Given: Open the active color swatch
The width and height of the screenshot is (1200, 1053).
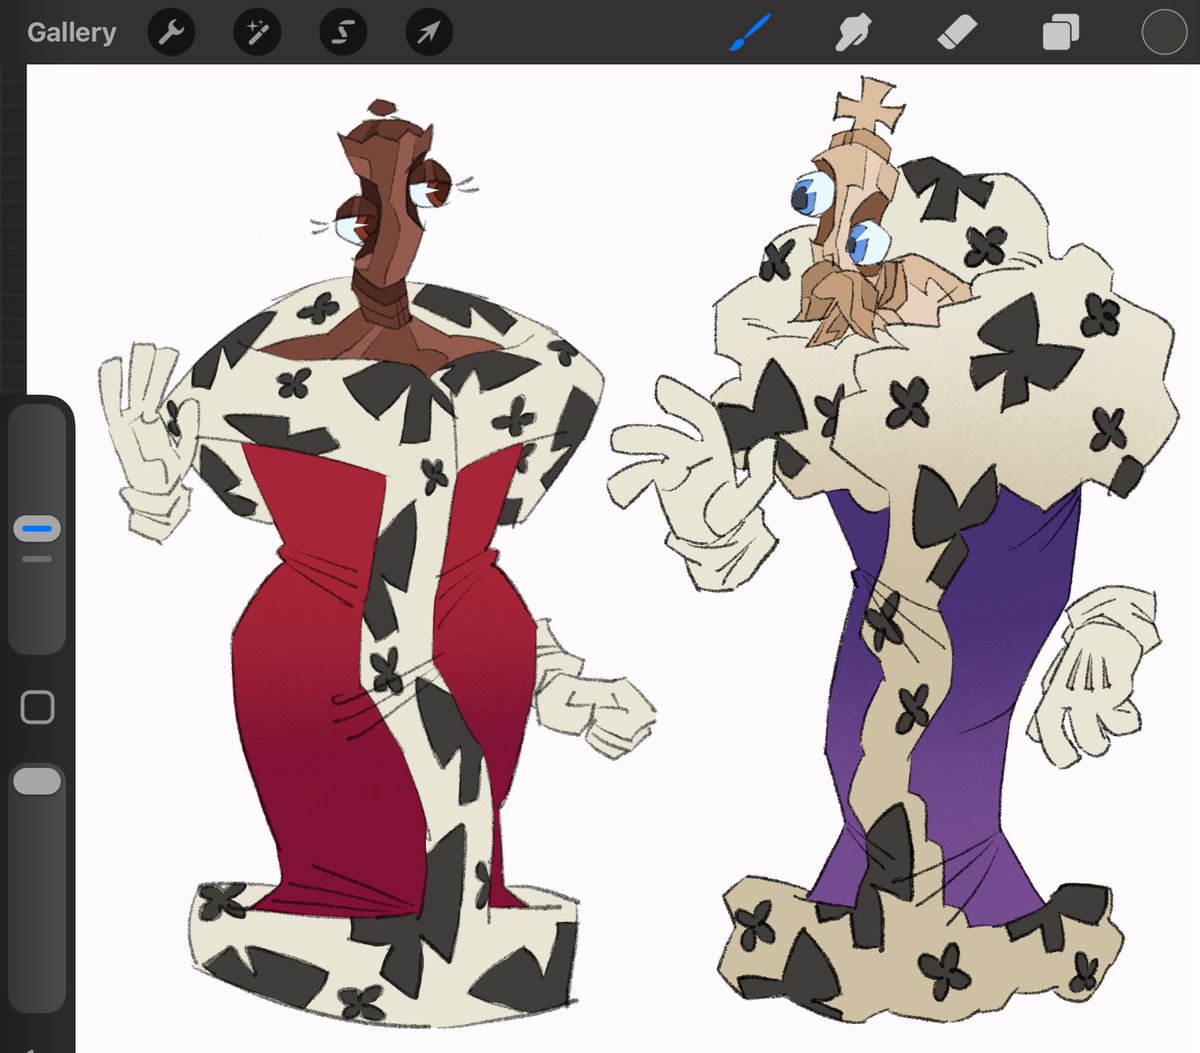Looking at the screenshot, I should (x=1164, y=32).
